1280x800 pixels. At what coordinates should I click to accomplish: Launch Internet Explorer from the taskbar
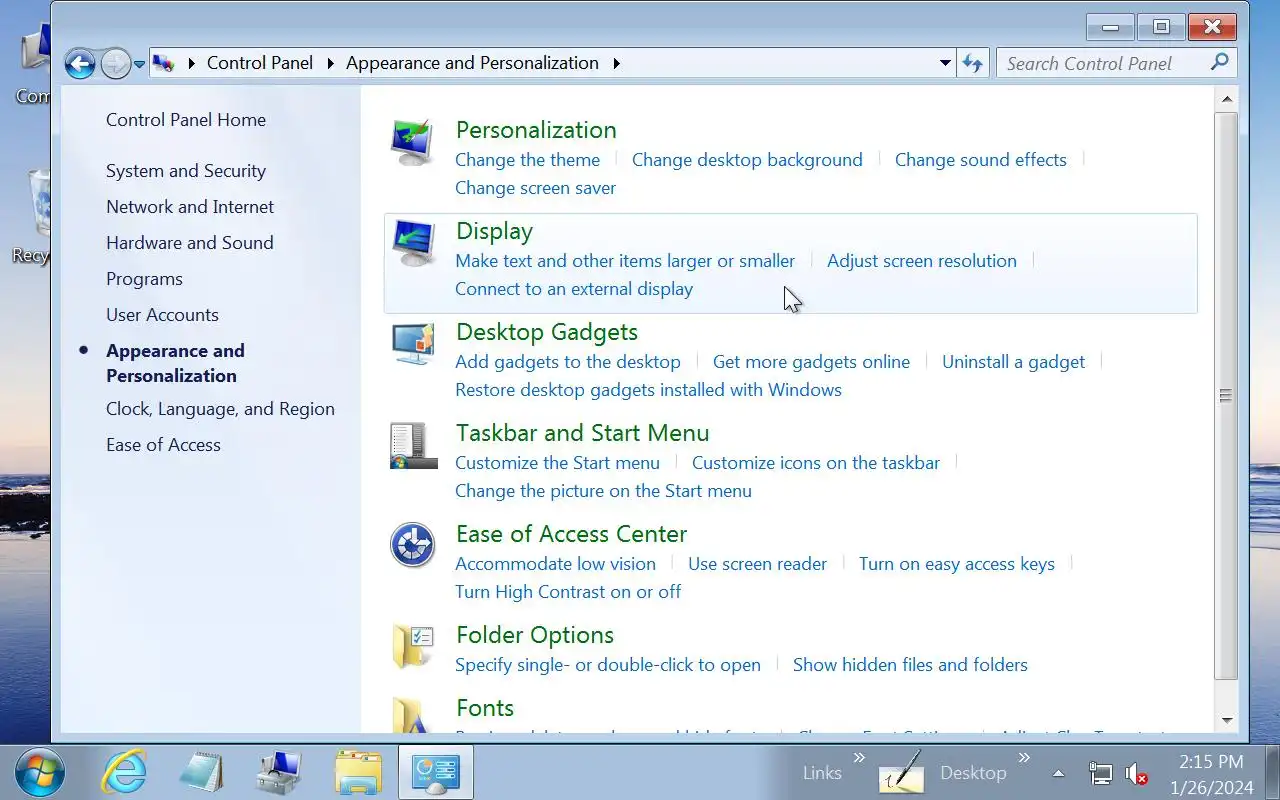click(124, 772)
